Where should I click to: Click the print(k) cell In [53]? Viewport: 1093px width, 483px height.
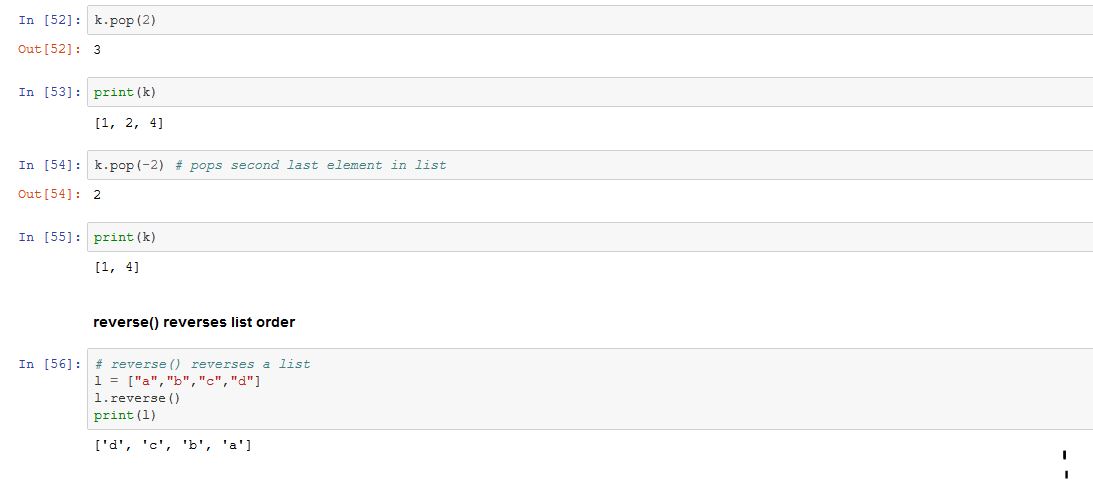[590, 92]
